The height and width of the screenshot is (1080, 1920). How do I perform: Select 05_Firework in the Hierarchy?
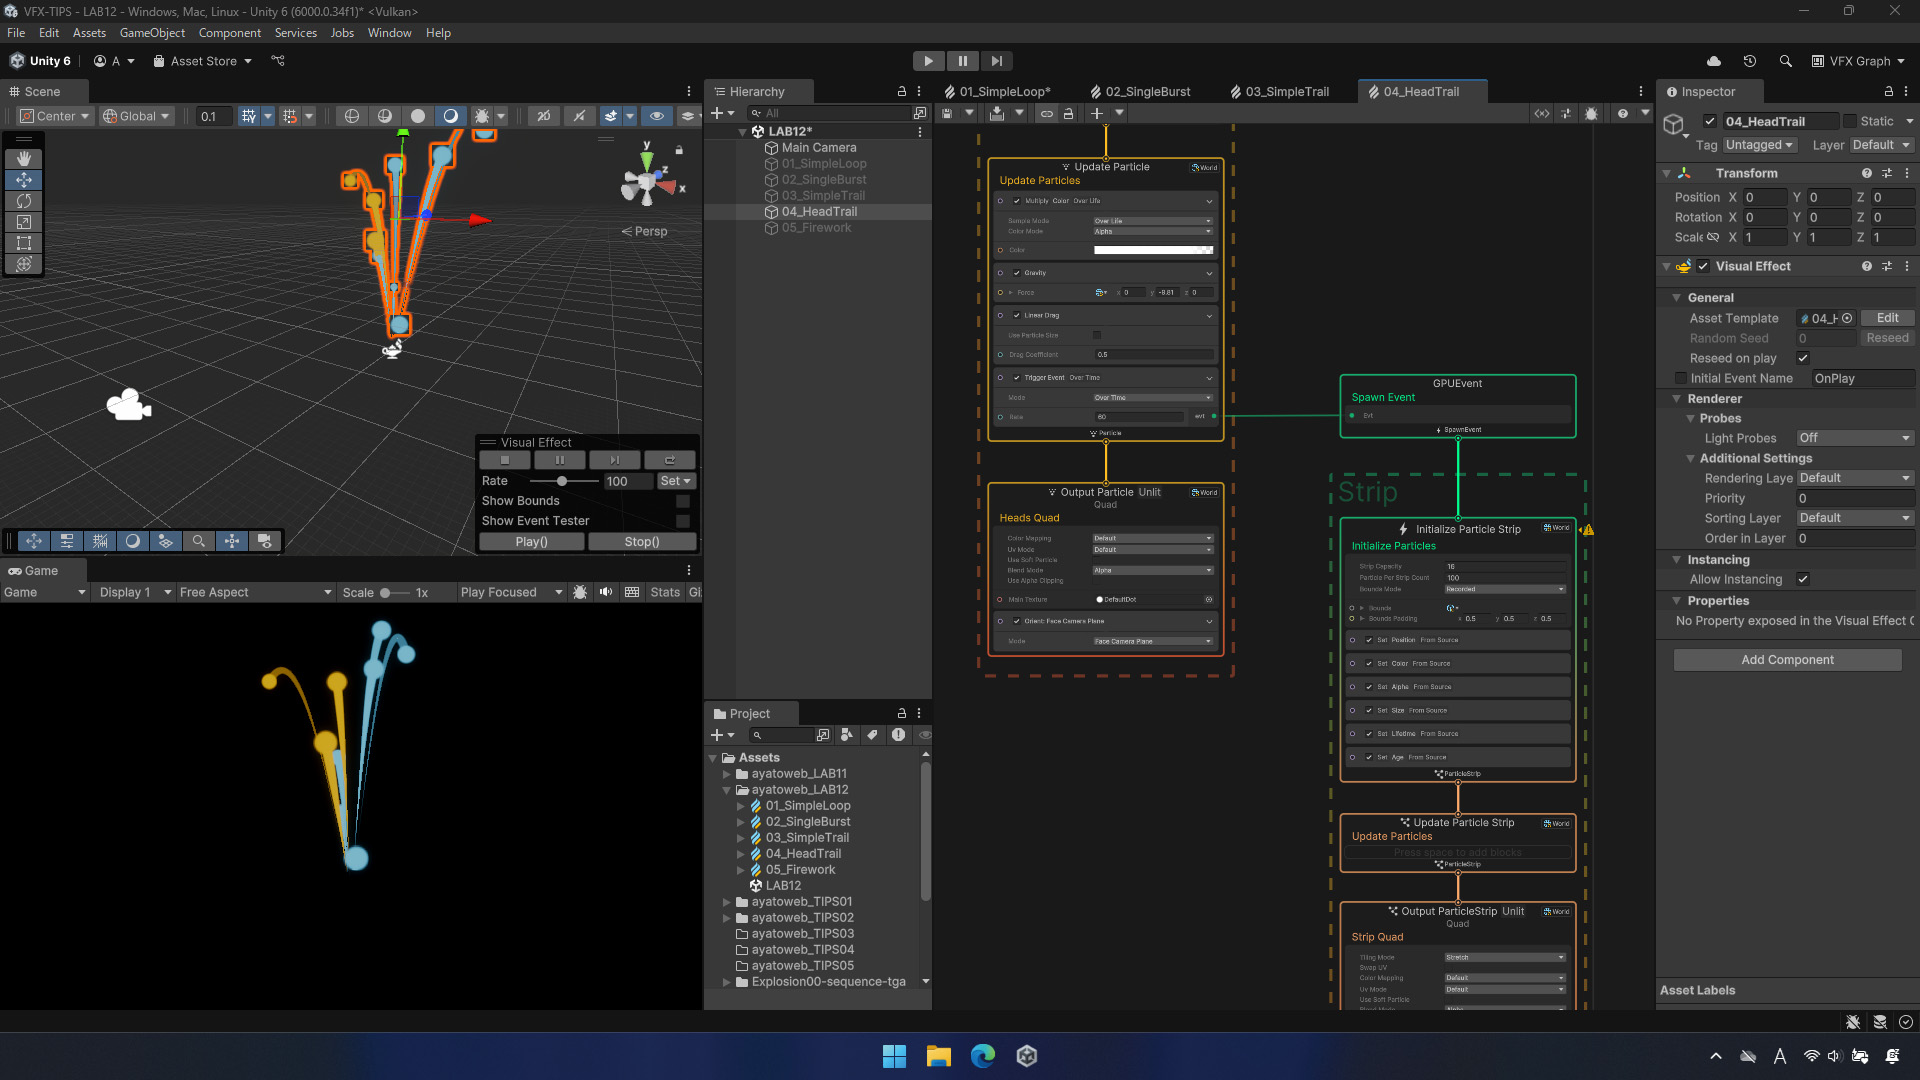coord(816,228)
